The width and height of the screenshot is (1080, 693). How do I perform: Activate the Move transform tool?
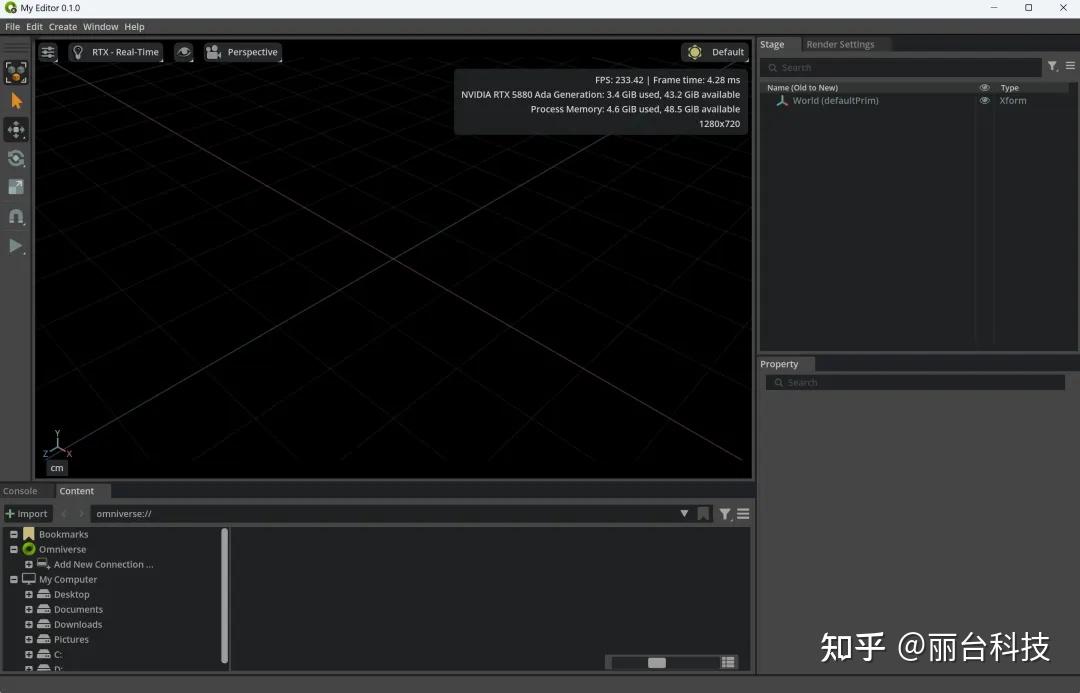pyautogui.click(x=16, y=129)
